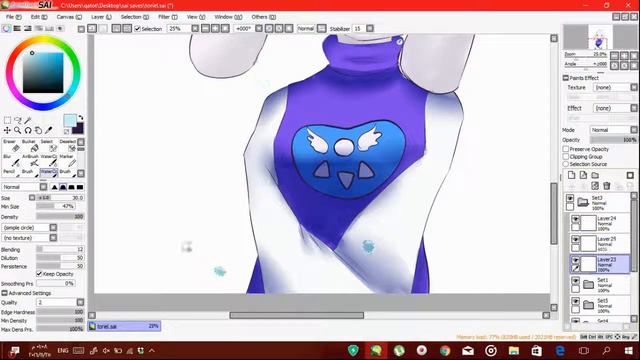Select the Blur tool
Image resolution: width=640 pixels, height=360 pixels.
(11, 160)
